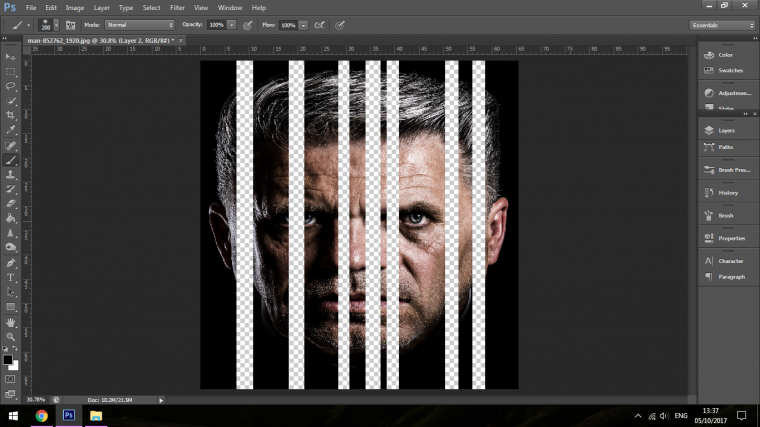The height and width of the screenshot is (427, 760).
Task: Click the foreground color swatch
Action: click(x=7, y=360)
